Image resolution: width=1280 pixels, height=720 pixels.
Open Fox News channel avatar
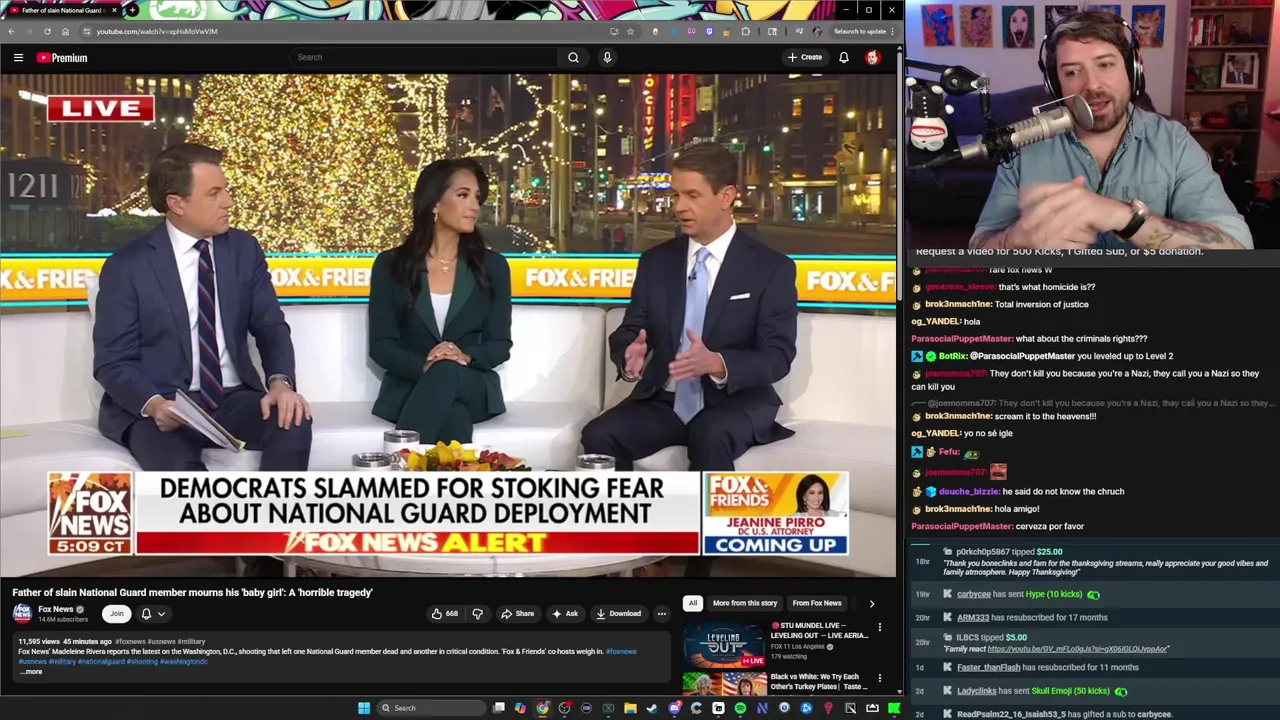click(x=22, y=614)
